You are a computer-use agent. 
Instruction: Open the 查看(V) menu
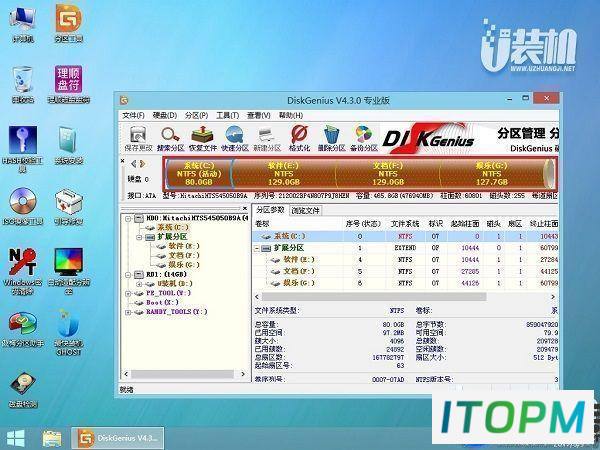(259, 116)
